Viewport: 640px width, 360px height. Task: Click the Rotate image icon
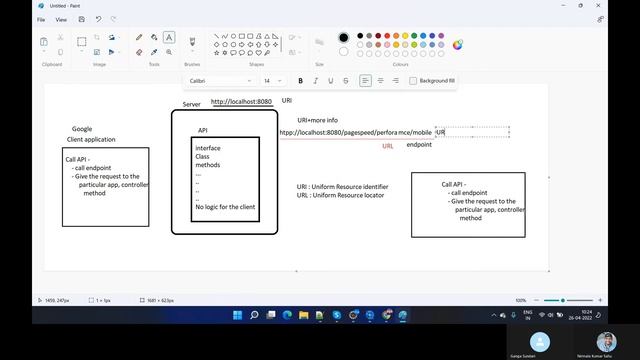point(112,37)
